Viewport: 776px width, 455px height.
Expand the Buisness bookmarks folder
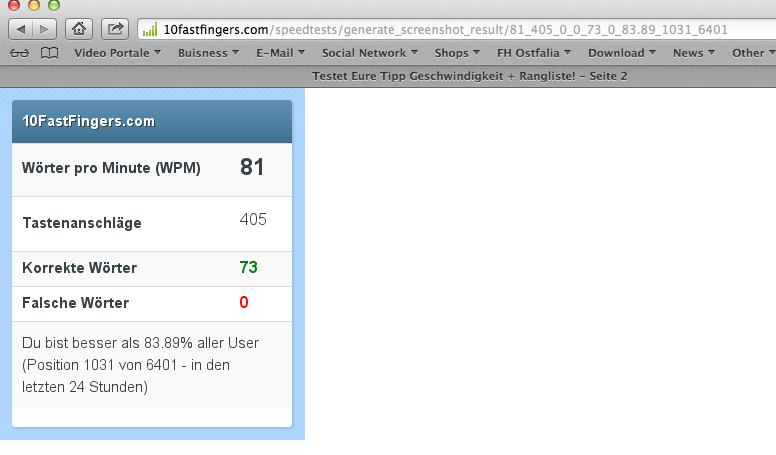pyautogui.click(x=208, y=53)
